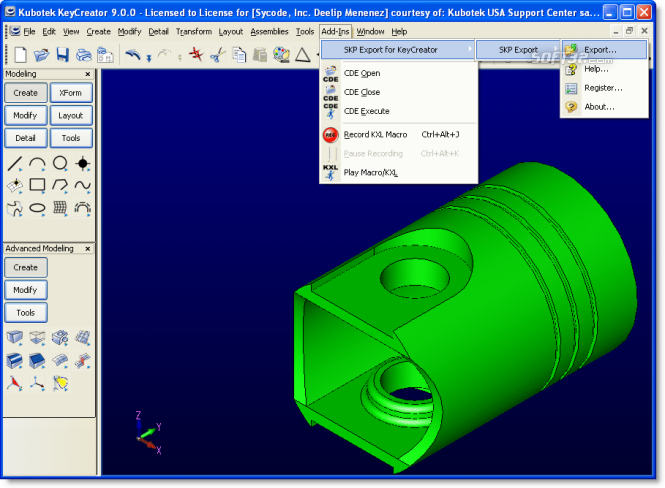
Task: Open the Layout menu in menu bar
Action: click(231, 31)
